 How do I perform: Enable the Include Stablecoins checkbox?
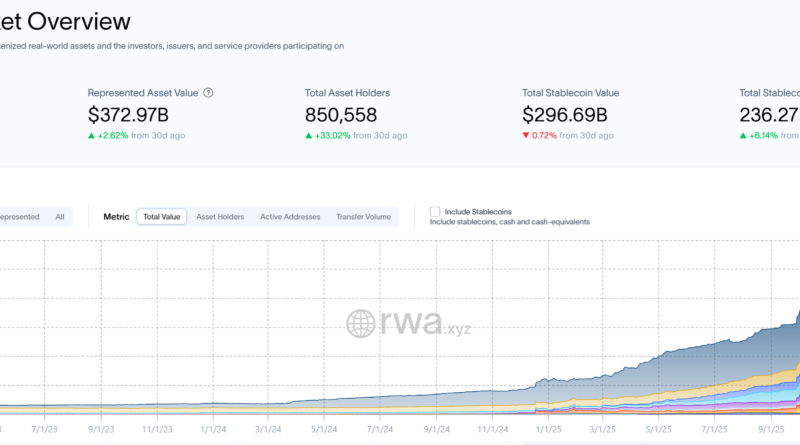(435, 211)
